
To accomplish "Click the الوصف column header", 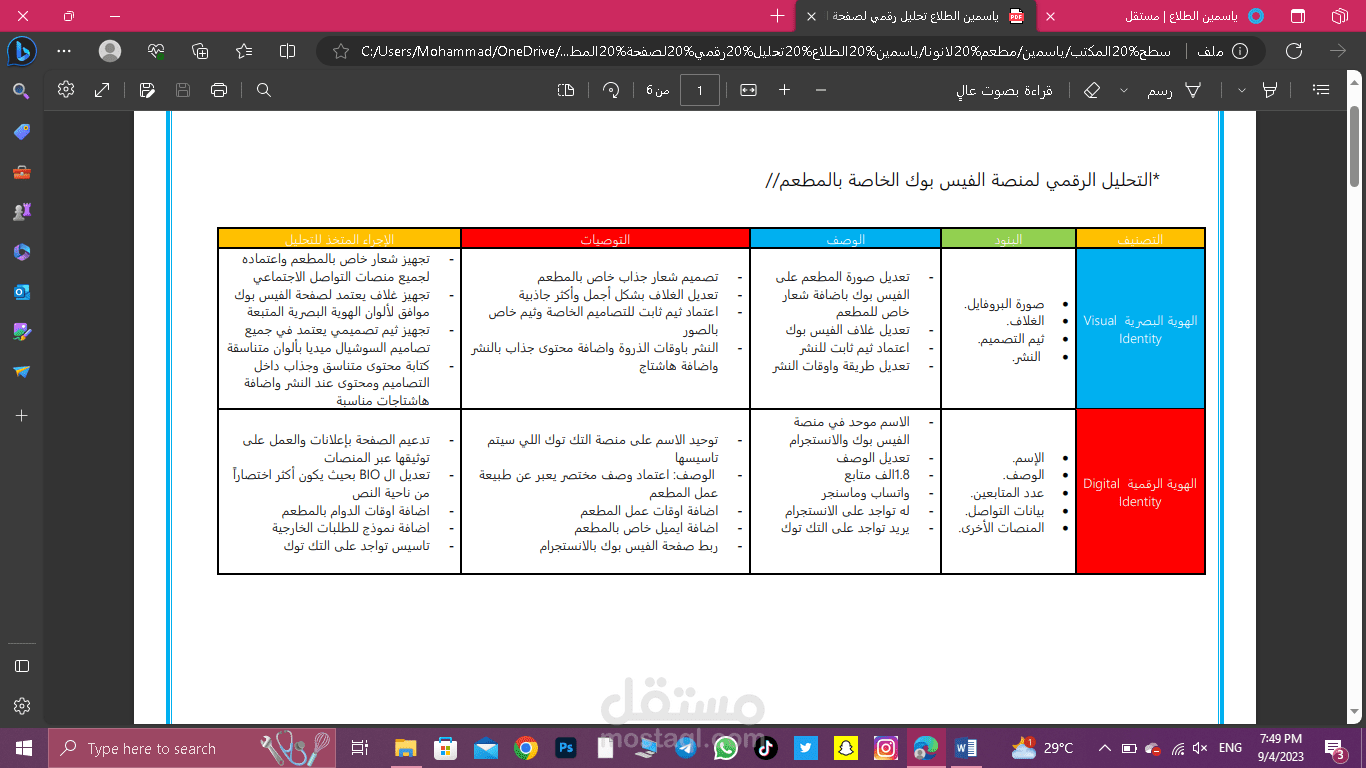I will pyautogui.click(x=845, y=239).
